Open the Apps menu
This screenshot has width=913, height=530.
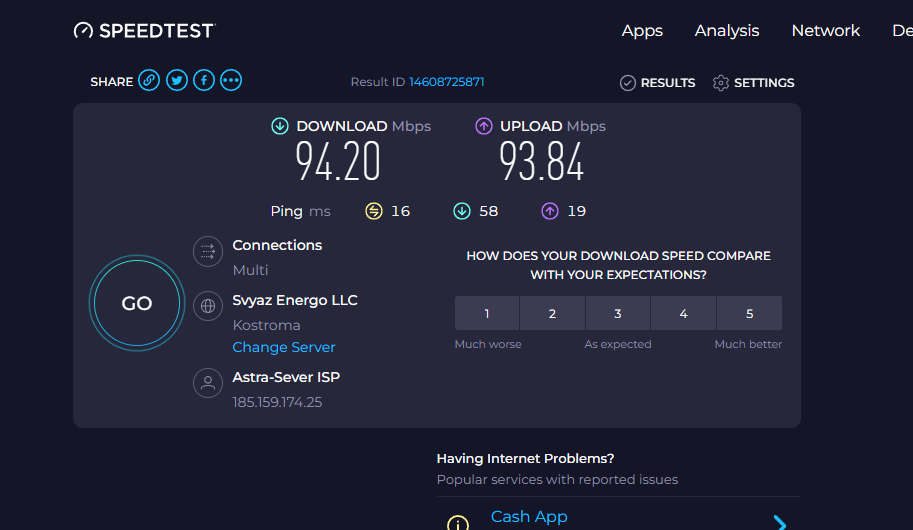coord(642,30)
